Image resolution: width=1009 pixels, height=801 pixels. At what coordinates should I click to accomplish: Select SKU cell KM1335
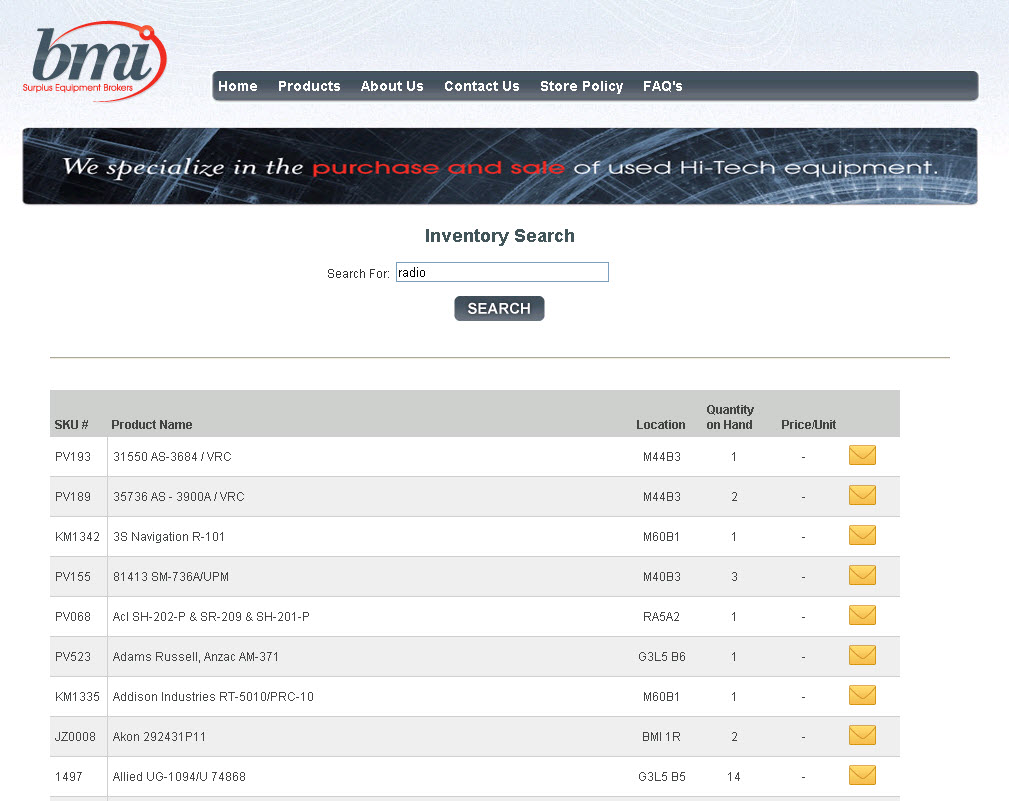77,697
